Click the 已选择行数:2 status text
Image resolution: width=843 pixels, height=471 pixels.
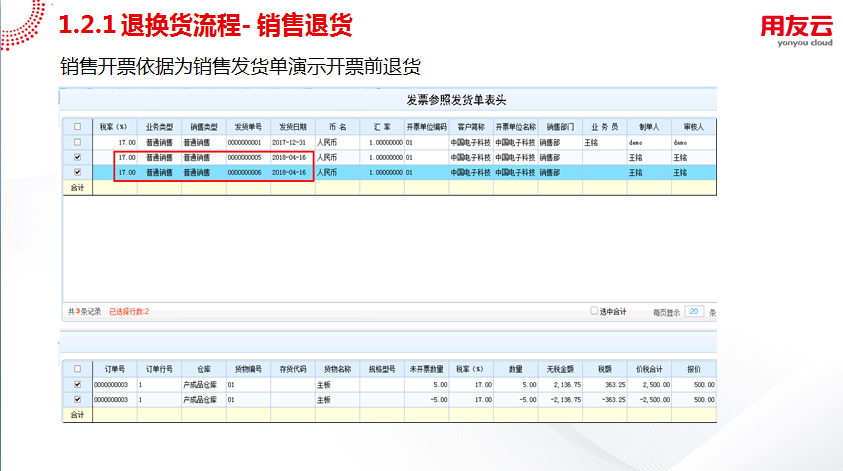click(x=129, y=312)
